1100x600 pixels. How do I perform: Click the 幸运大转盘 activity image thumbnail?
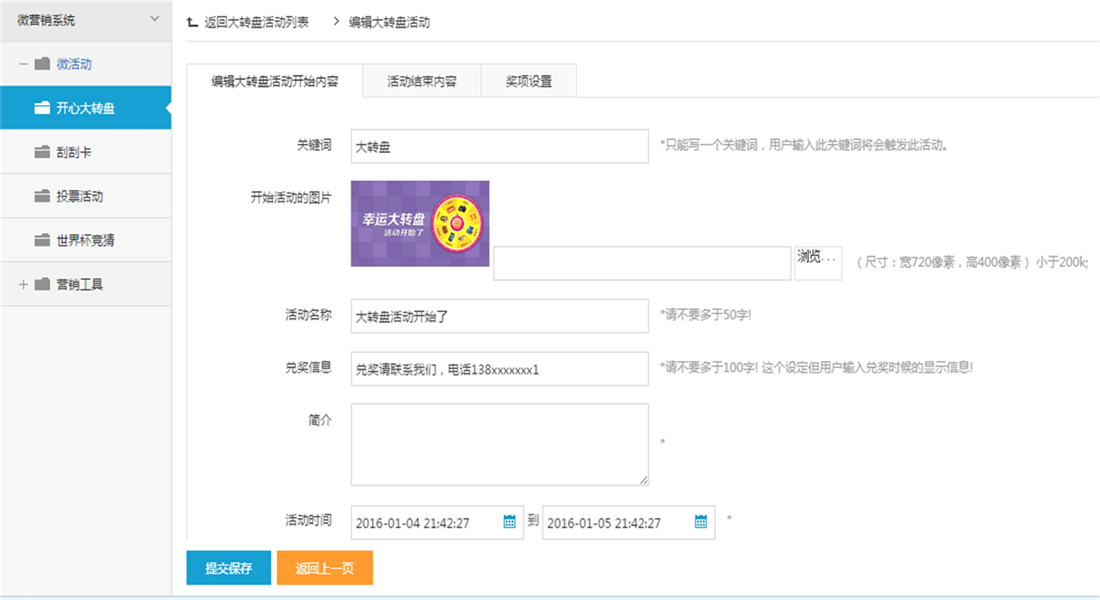(420, 223)
